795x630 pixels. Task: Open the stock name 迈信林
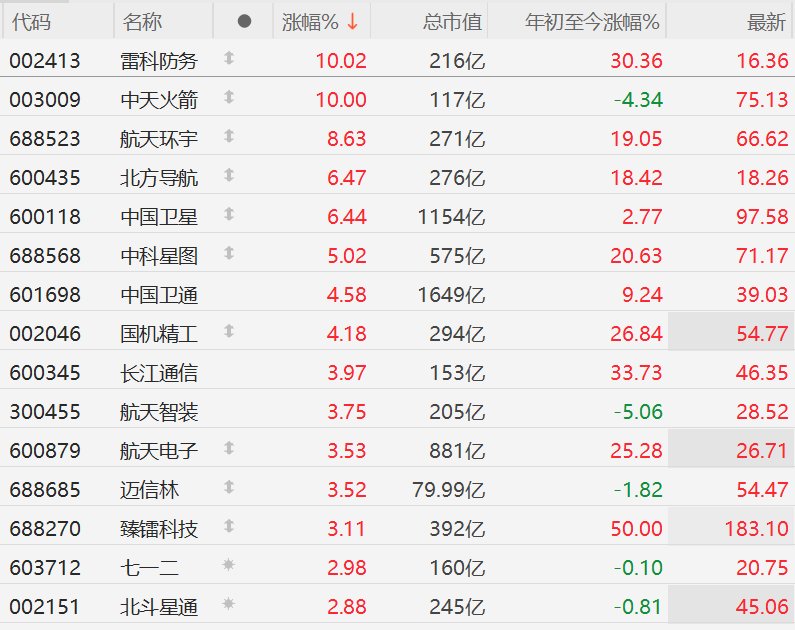(x=150, y=490)
